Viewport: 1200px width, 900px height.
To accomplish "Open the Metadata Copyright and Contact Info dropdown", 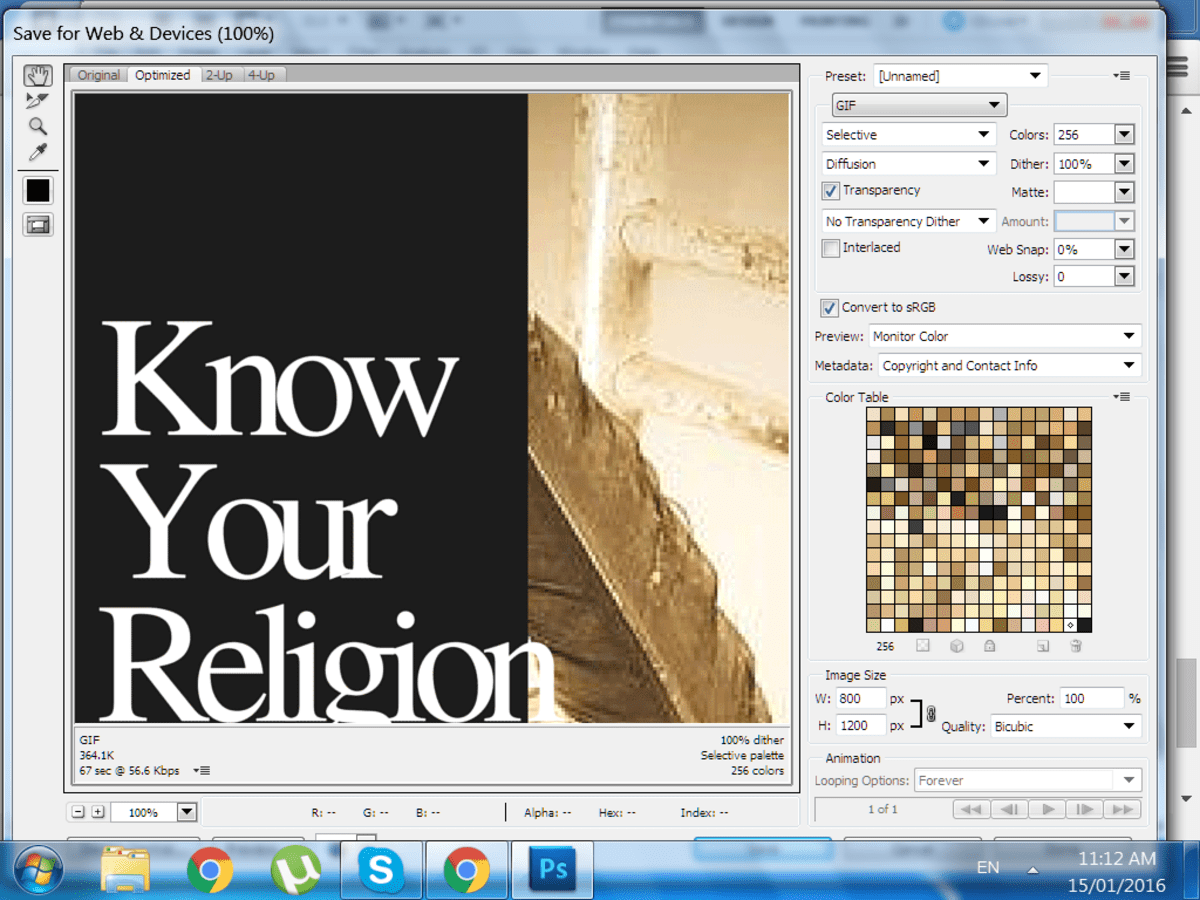I will [1009, 366].
